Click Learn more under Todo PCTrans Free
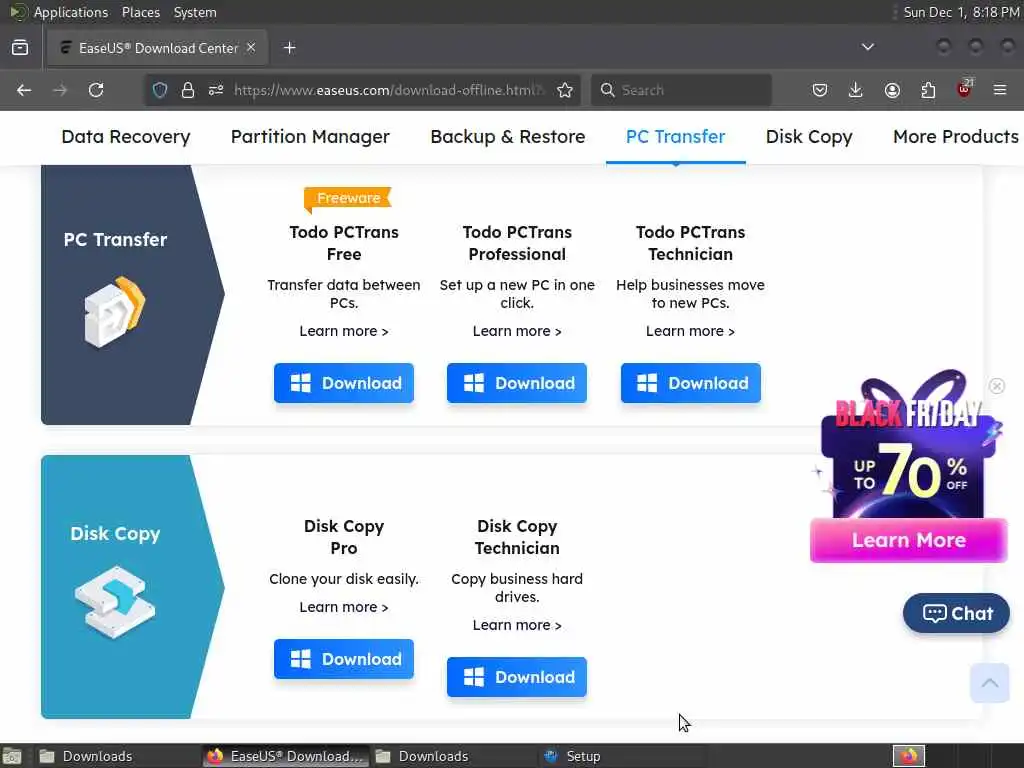This screenshot has width=1024, height=768. click(344, 331)
